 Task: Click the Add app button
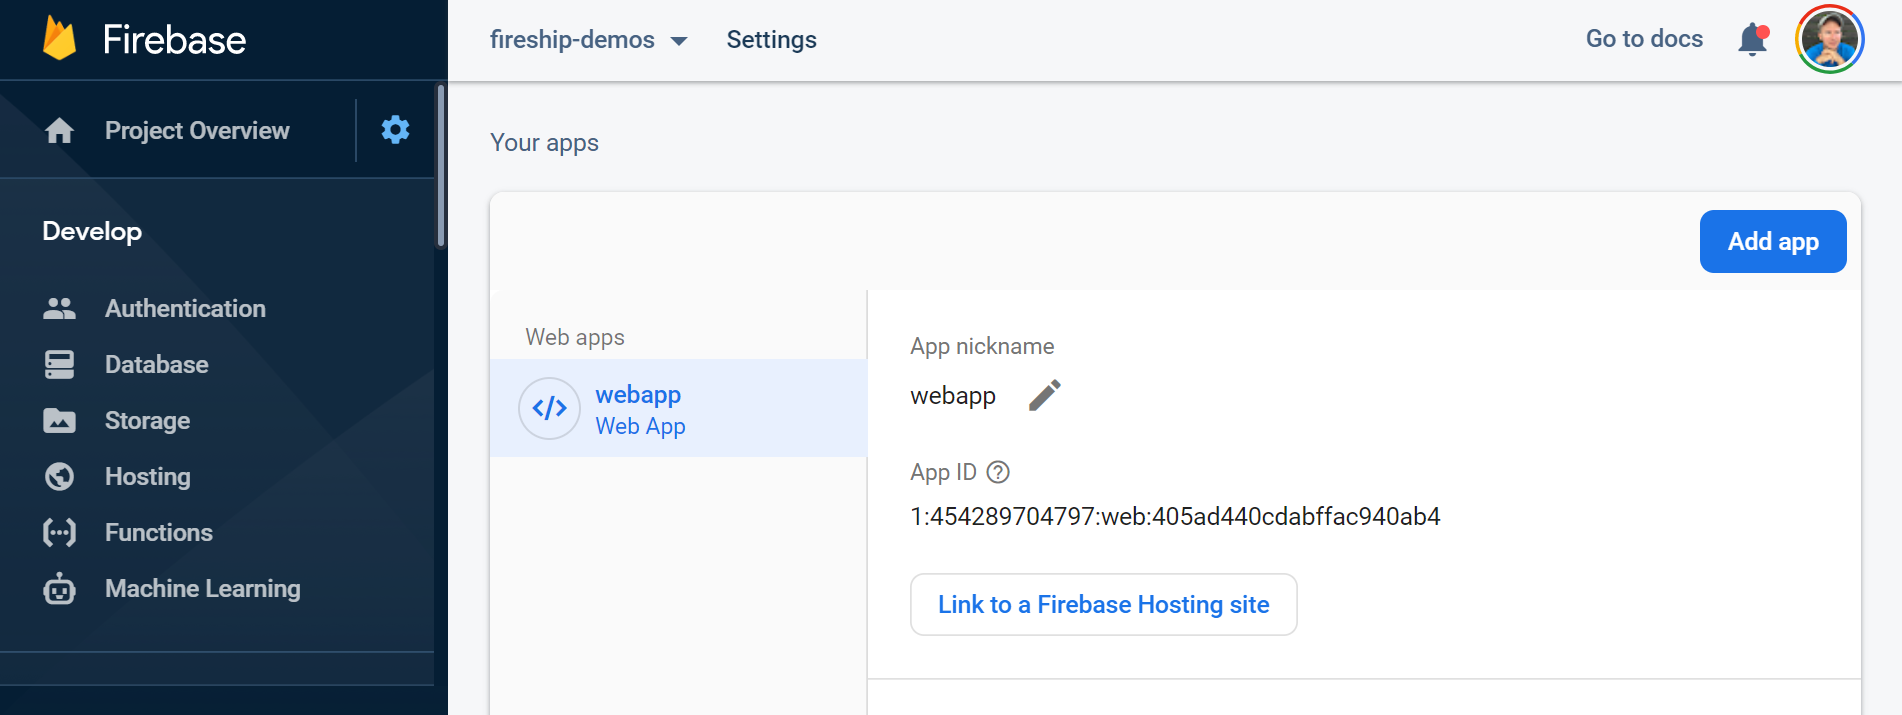1772,242
